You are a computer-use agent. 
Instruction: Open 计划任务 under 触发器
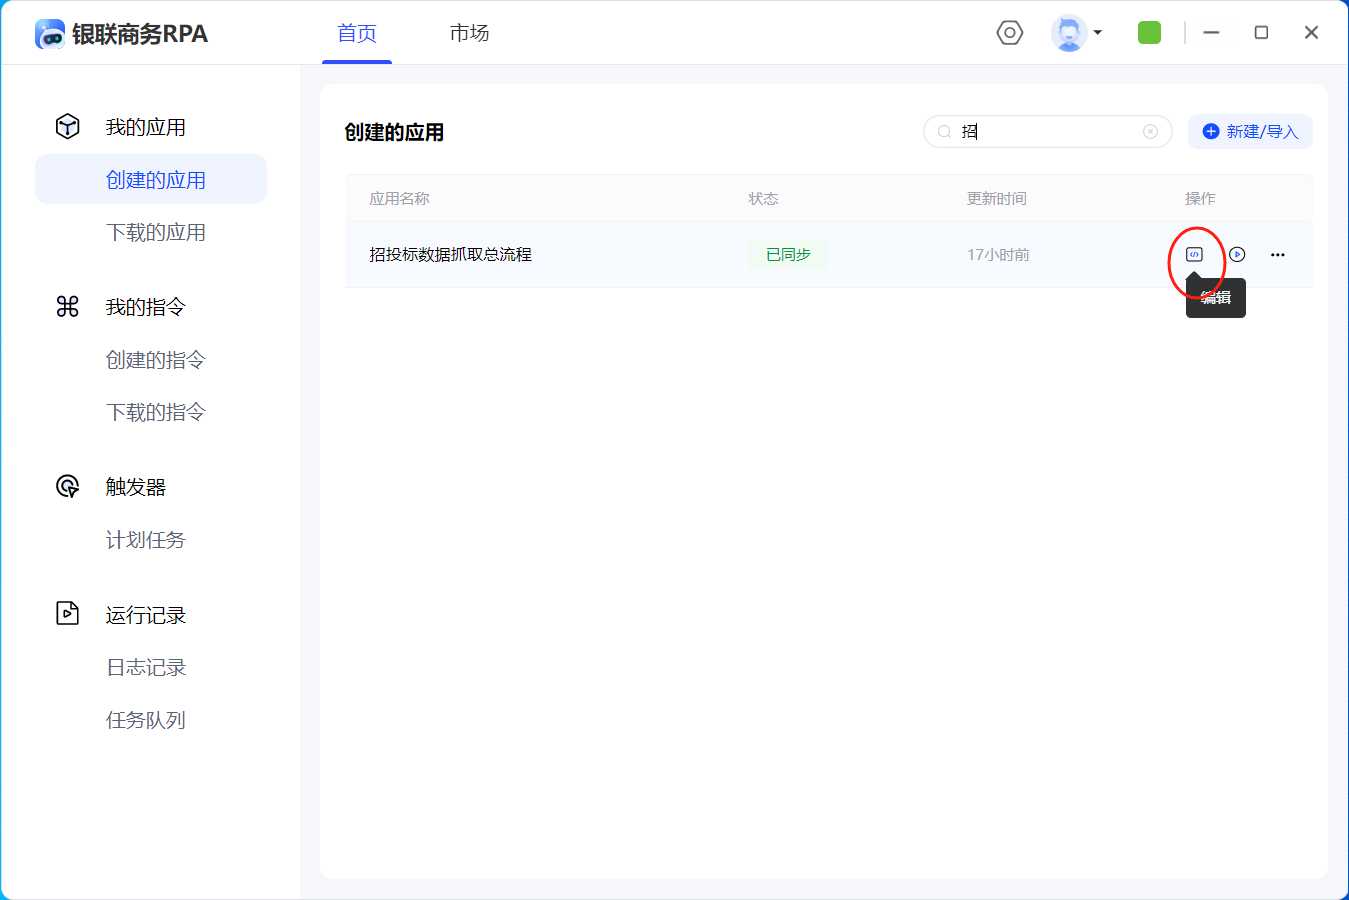pyautogui.click(x=145, y=540)
